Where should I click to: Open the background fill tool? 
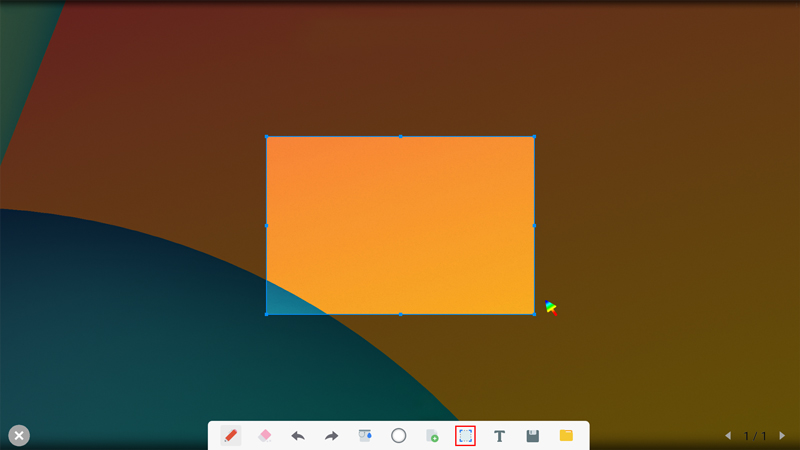point(365,436)
